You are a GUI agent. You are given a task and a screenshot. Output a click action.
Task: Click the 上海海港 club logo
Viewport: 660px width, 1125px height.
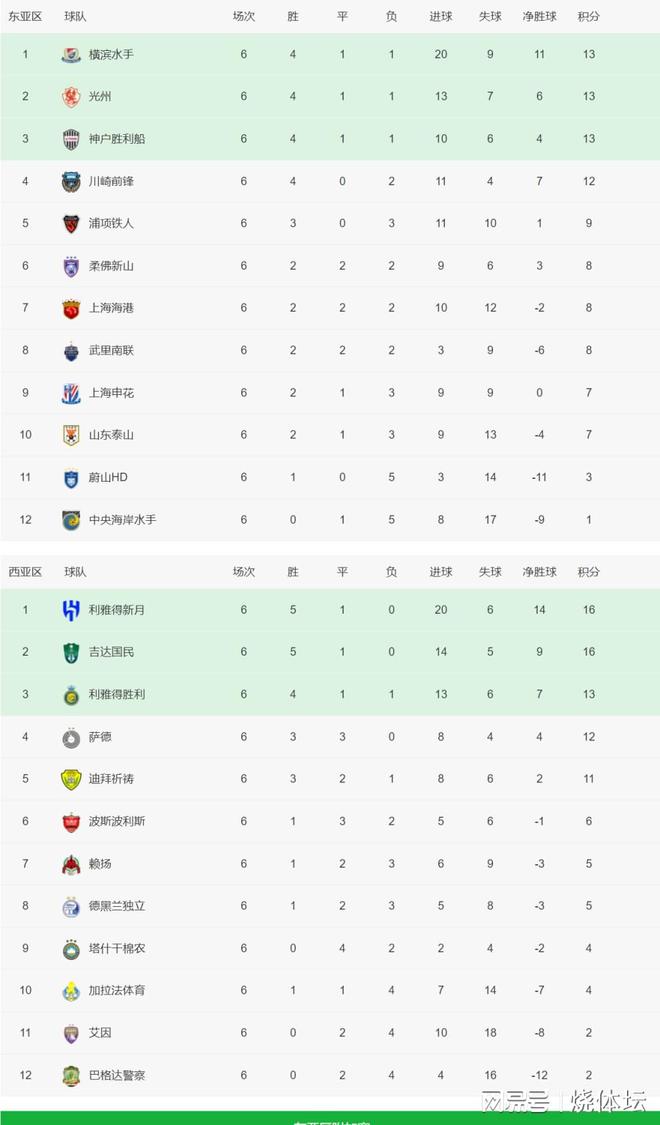click(71, 309)
